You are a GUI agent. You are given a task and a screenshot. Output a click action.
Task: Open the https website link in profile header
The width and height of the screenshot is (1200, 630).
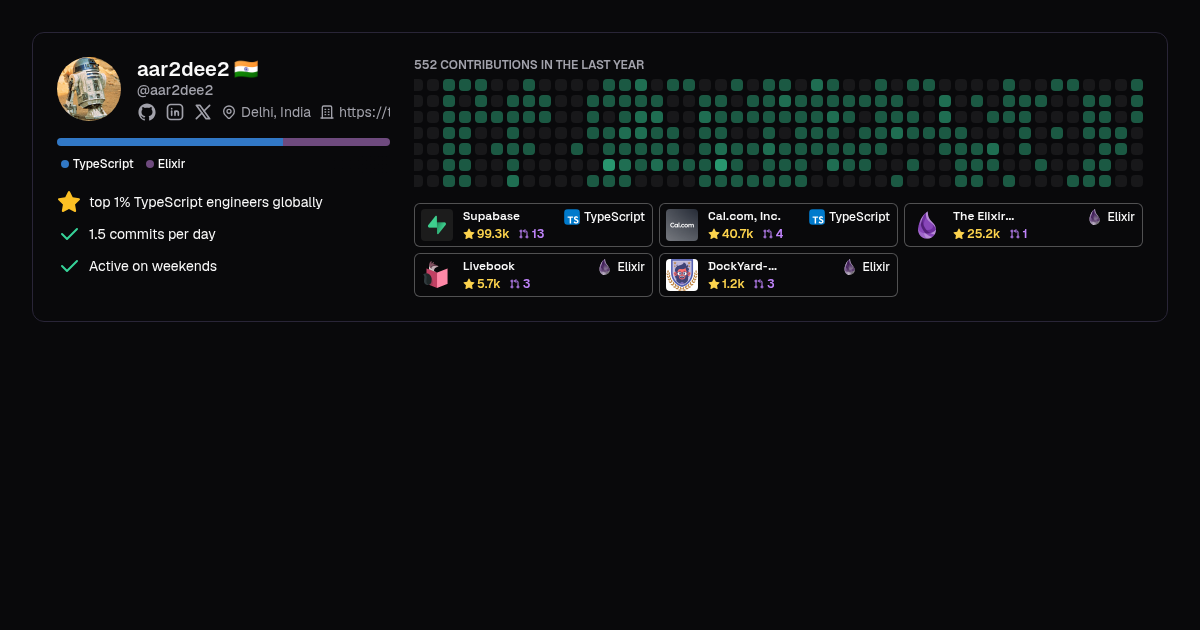pyautogui.click(x=364, y=112)
